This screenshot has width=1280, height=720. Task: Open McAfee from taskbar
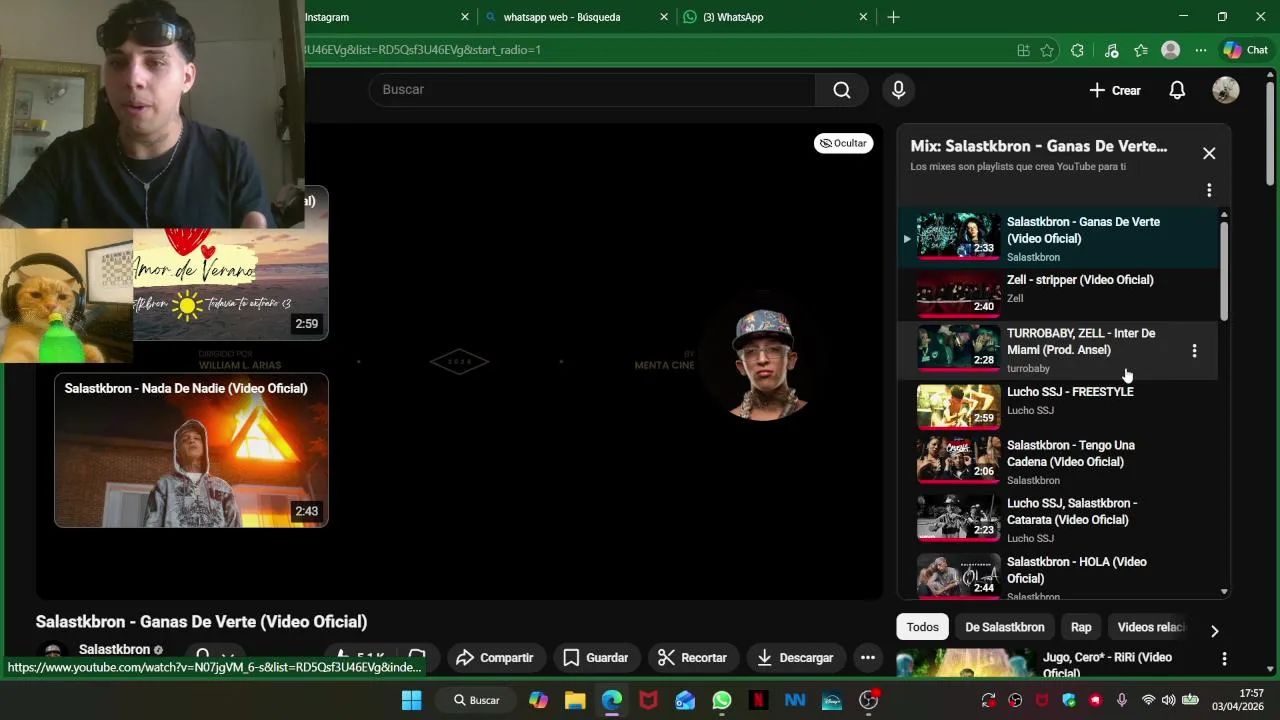pos(648,700)
